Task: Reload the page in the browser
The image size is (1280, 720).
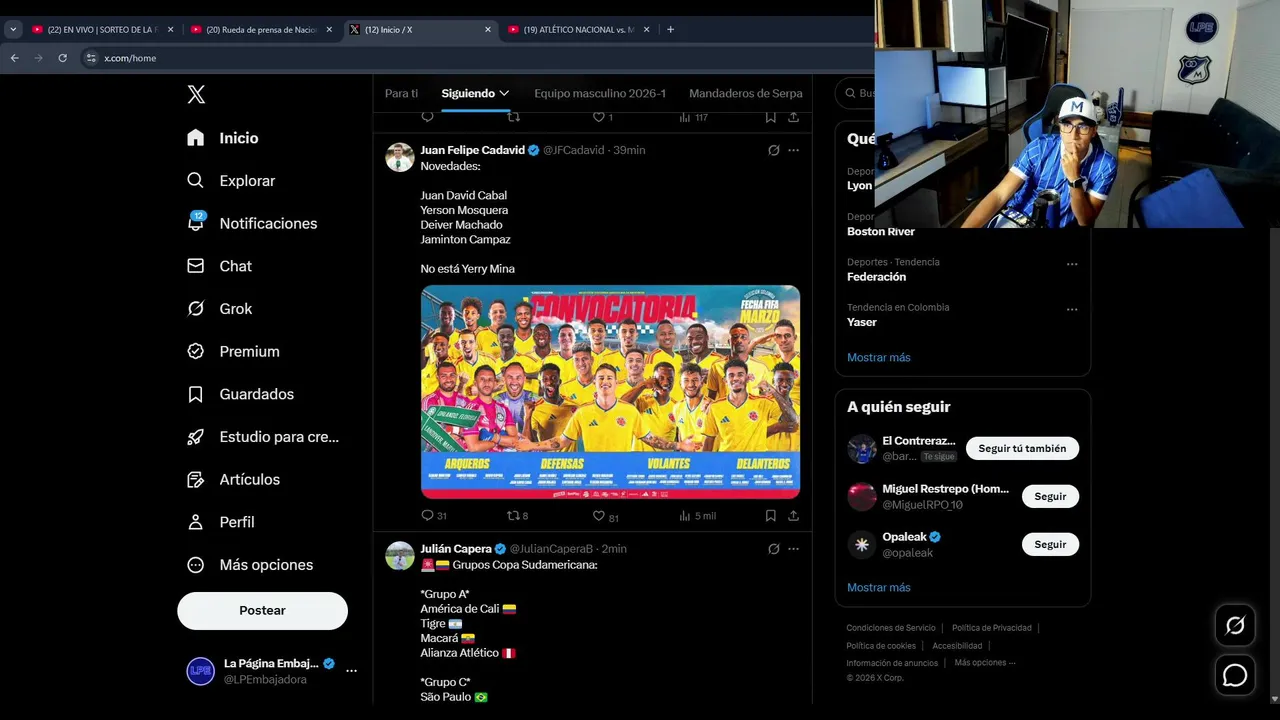Action: pyautogui.click(x=62, y=58)
